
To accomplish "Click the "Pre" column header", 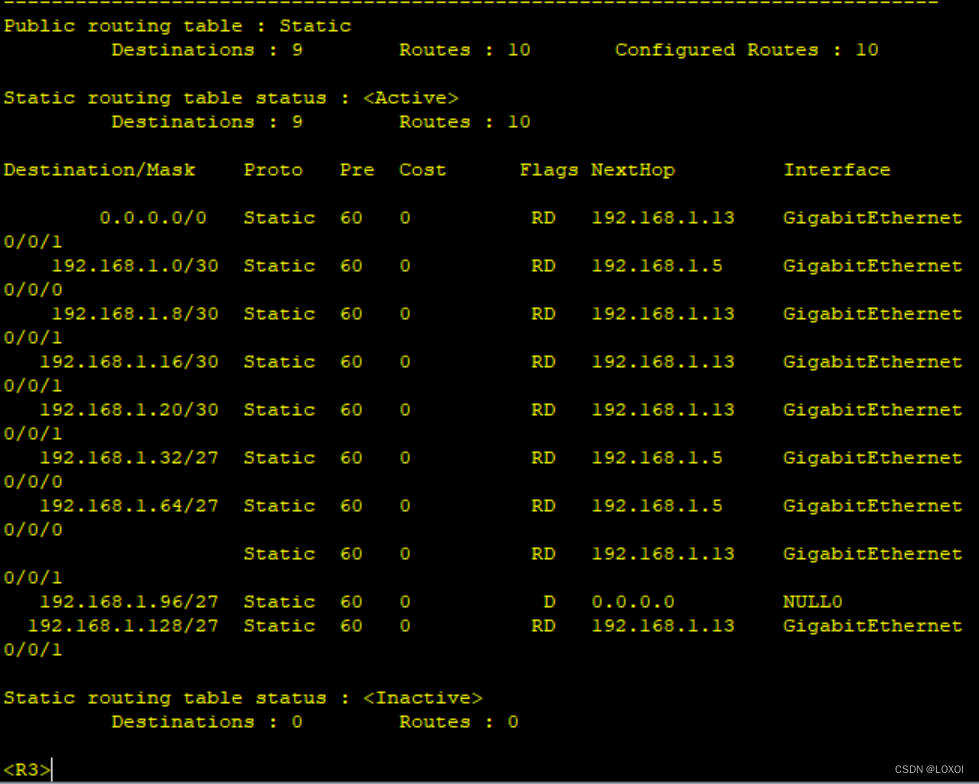I will (x=357, y=170).
